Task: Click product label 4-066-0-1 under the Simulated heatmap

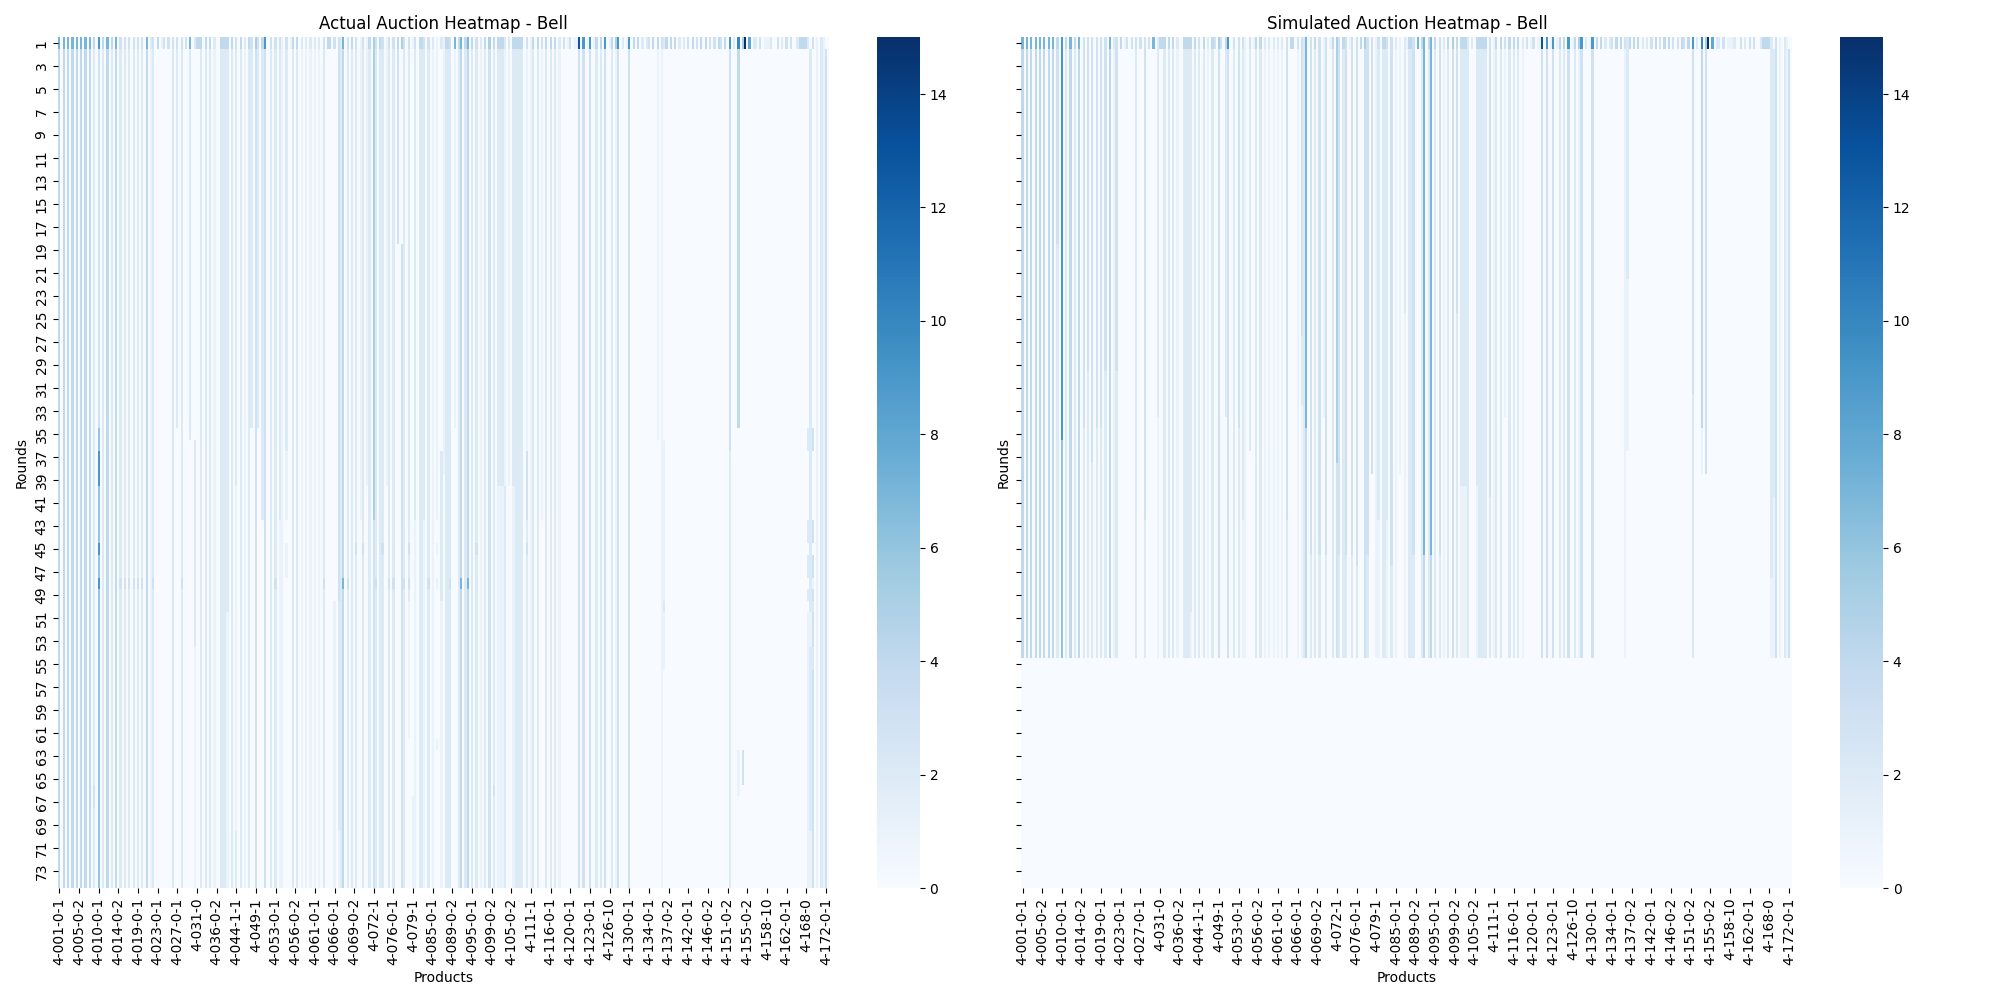Action: point(1297,931)
